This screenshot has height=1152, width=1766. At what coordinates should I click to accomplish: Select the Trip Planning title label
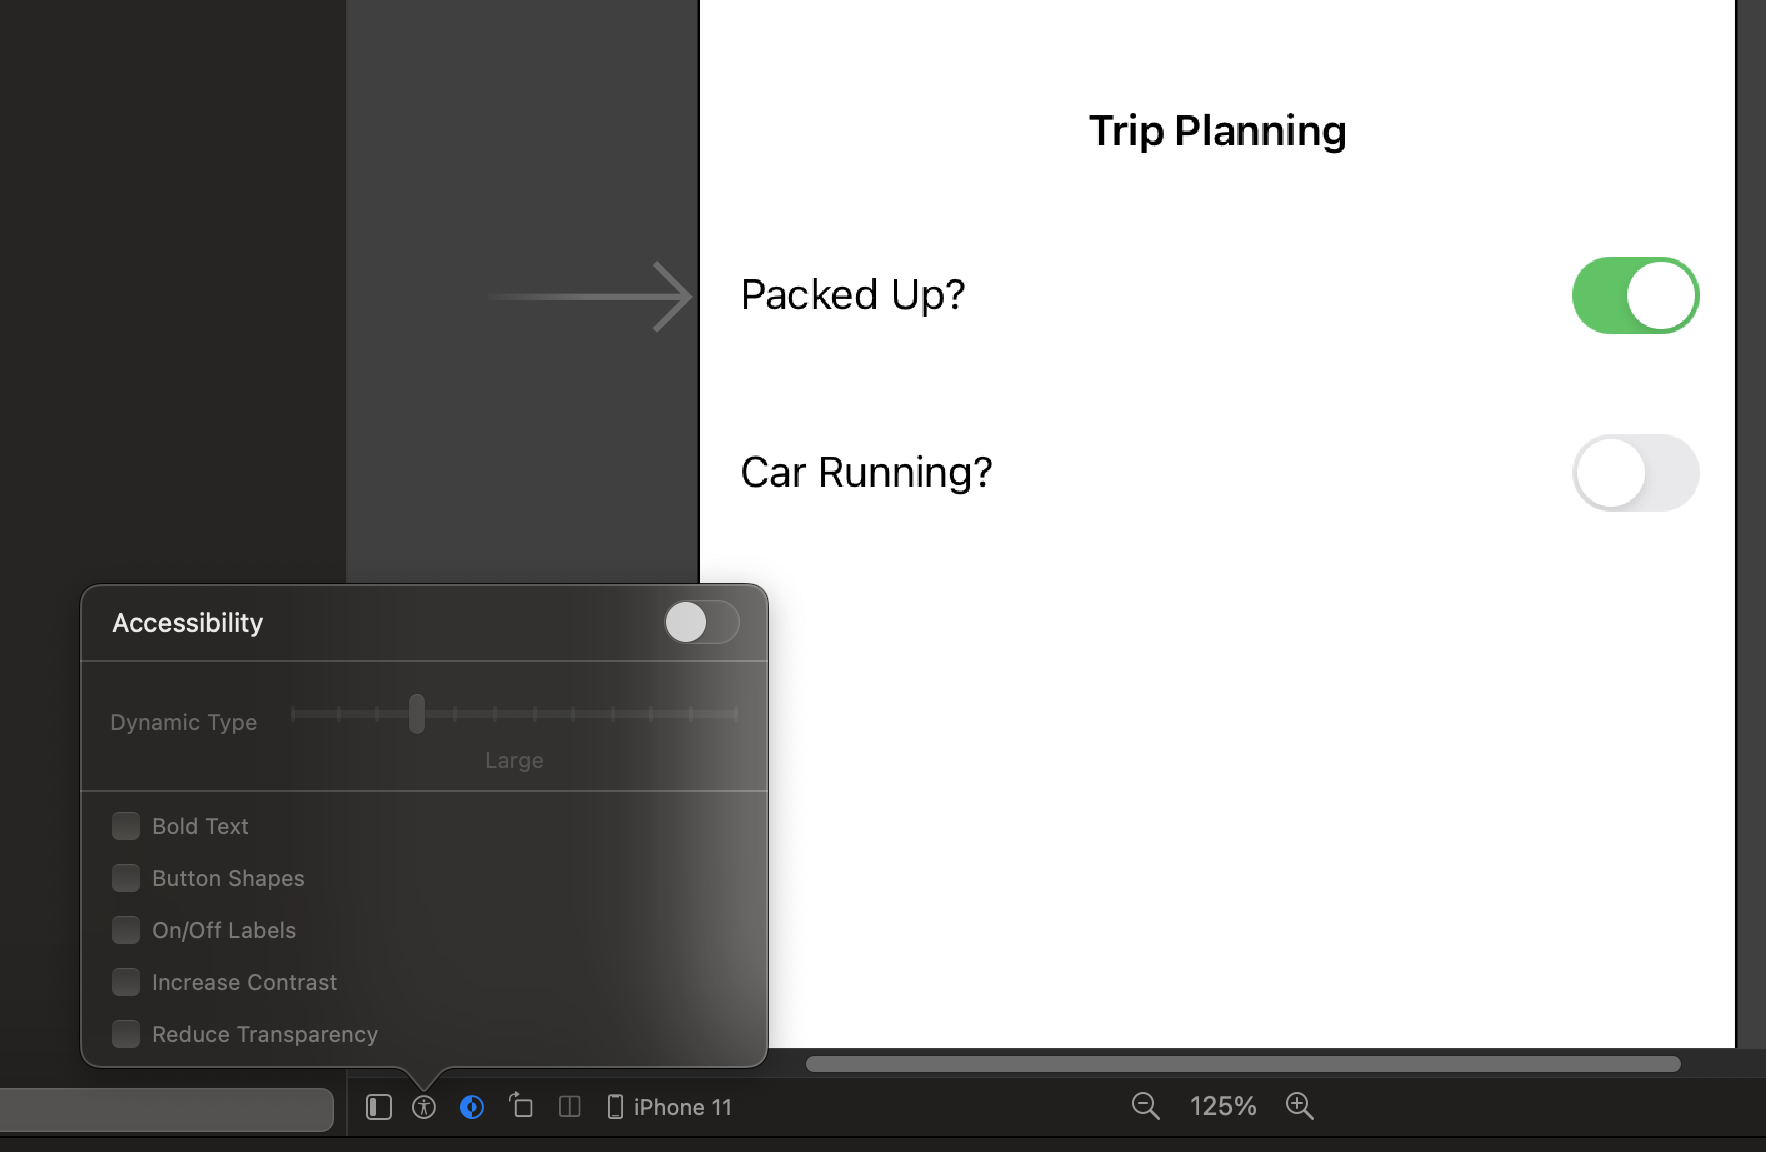(x=1217, y=131)
